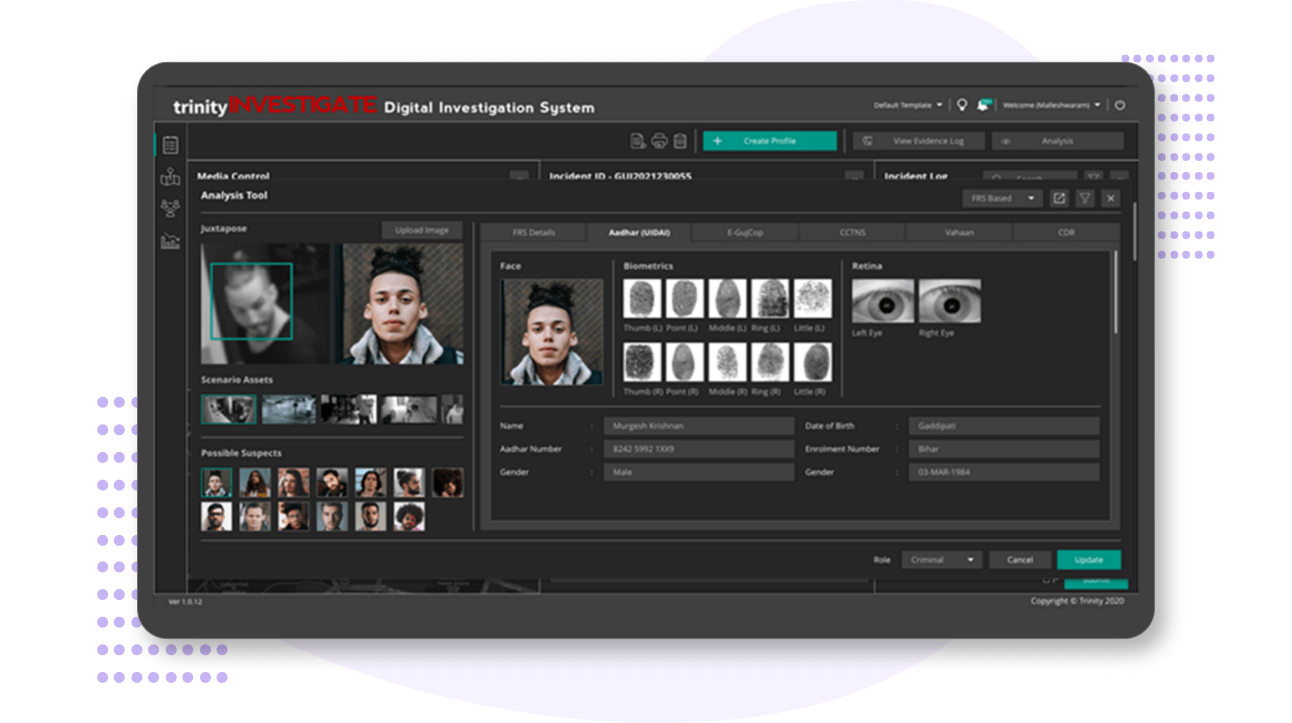
Task: Click the printer icon in the top toolbar
Action: [x=659, y=141]
